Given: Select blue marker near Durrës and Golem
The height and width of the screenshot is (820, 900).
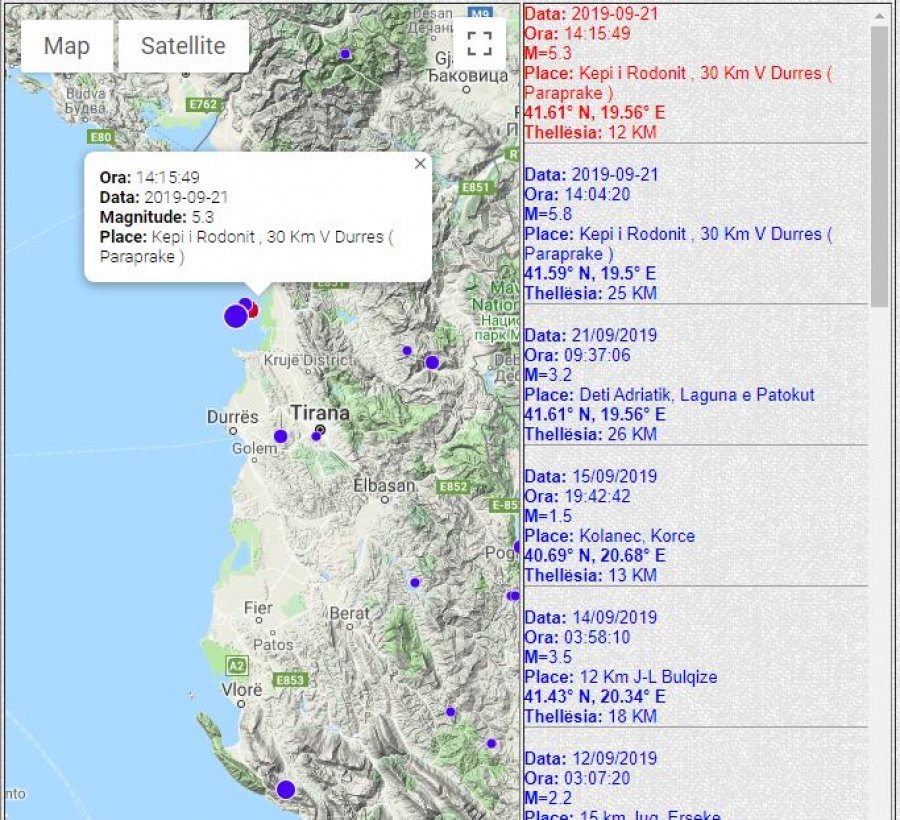Looking at the screenshot, I should pyautogui.click(x=281, y=436).
